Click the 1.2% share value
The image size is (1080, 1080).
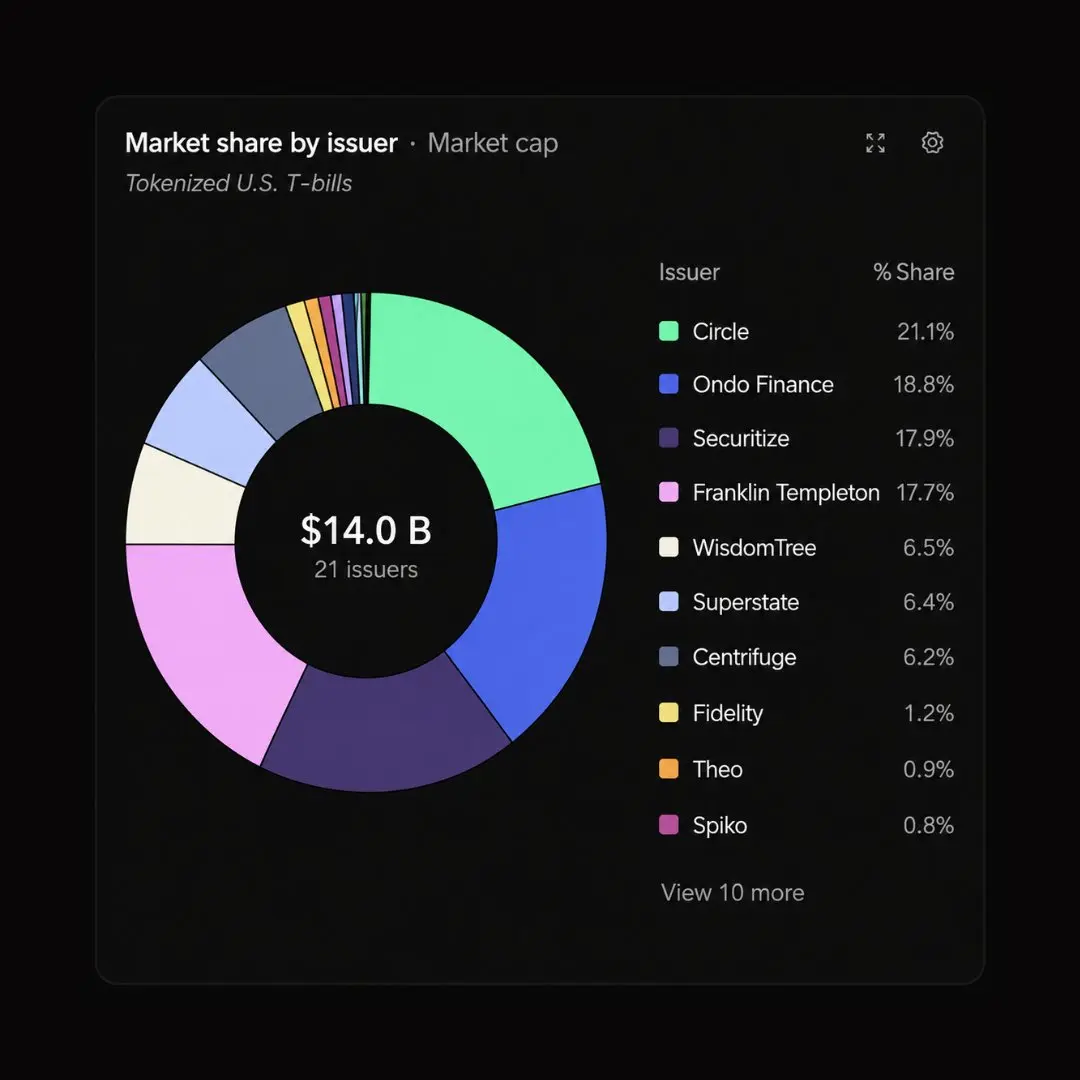click(928, 713)
